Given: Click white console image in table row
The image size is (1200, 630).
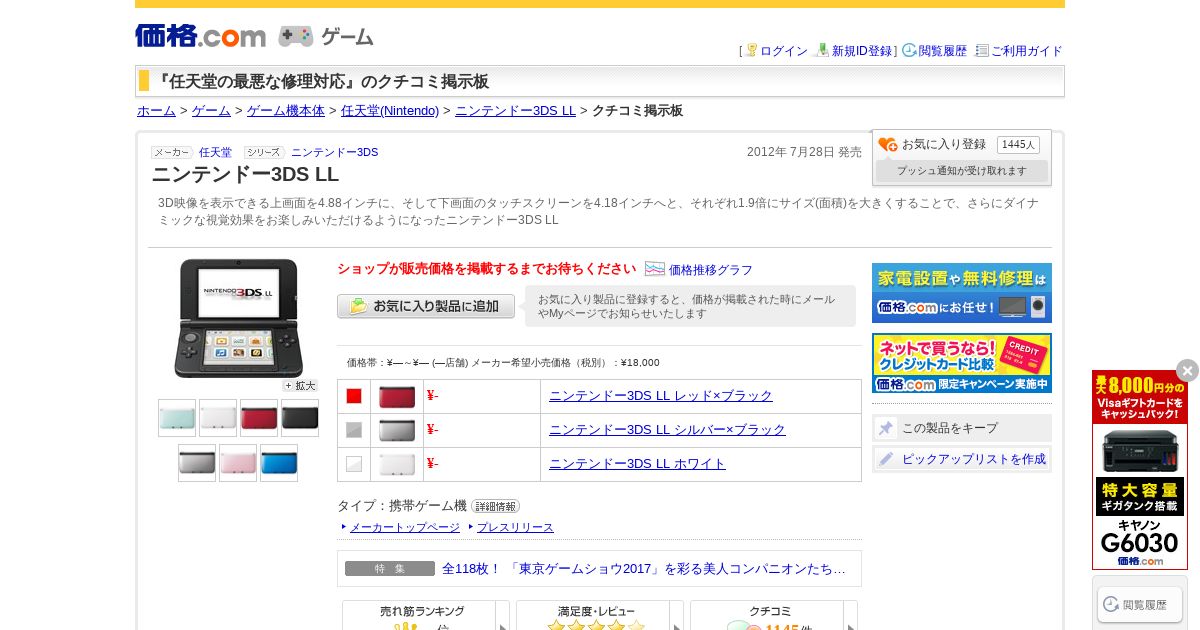Looking at the screenshot, I should click(x=397, y=465).
